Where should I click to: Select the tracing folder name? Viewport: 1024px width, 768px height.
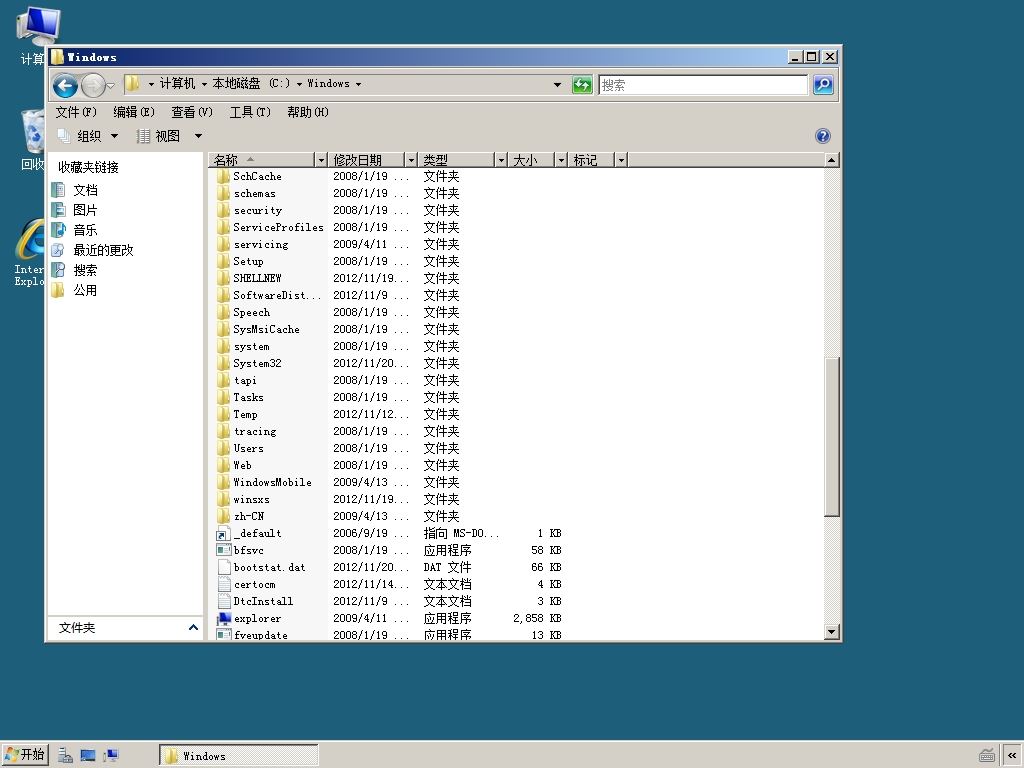click(255, 432)
